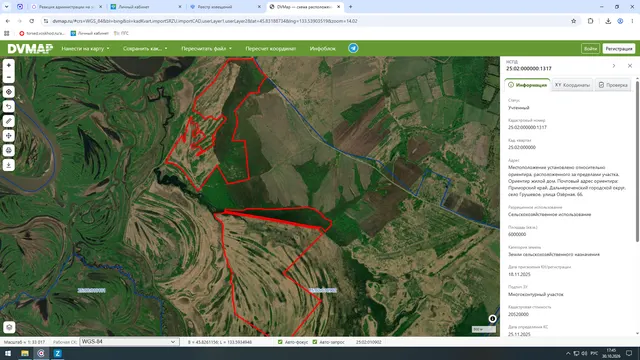Viewport: 640px width, 360px height.
Task: Click the info panel vertical scrollbar
Action: (x=637, y=161)
